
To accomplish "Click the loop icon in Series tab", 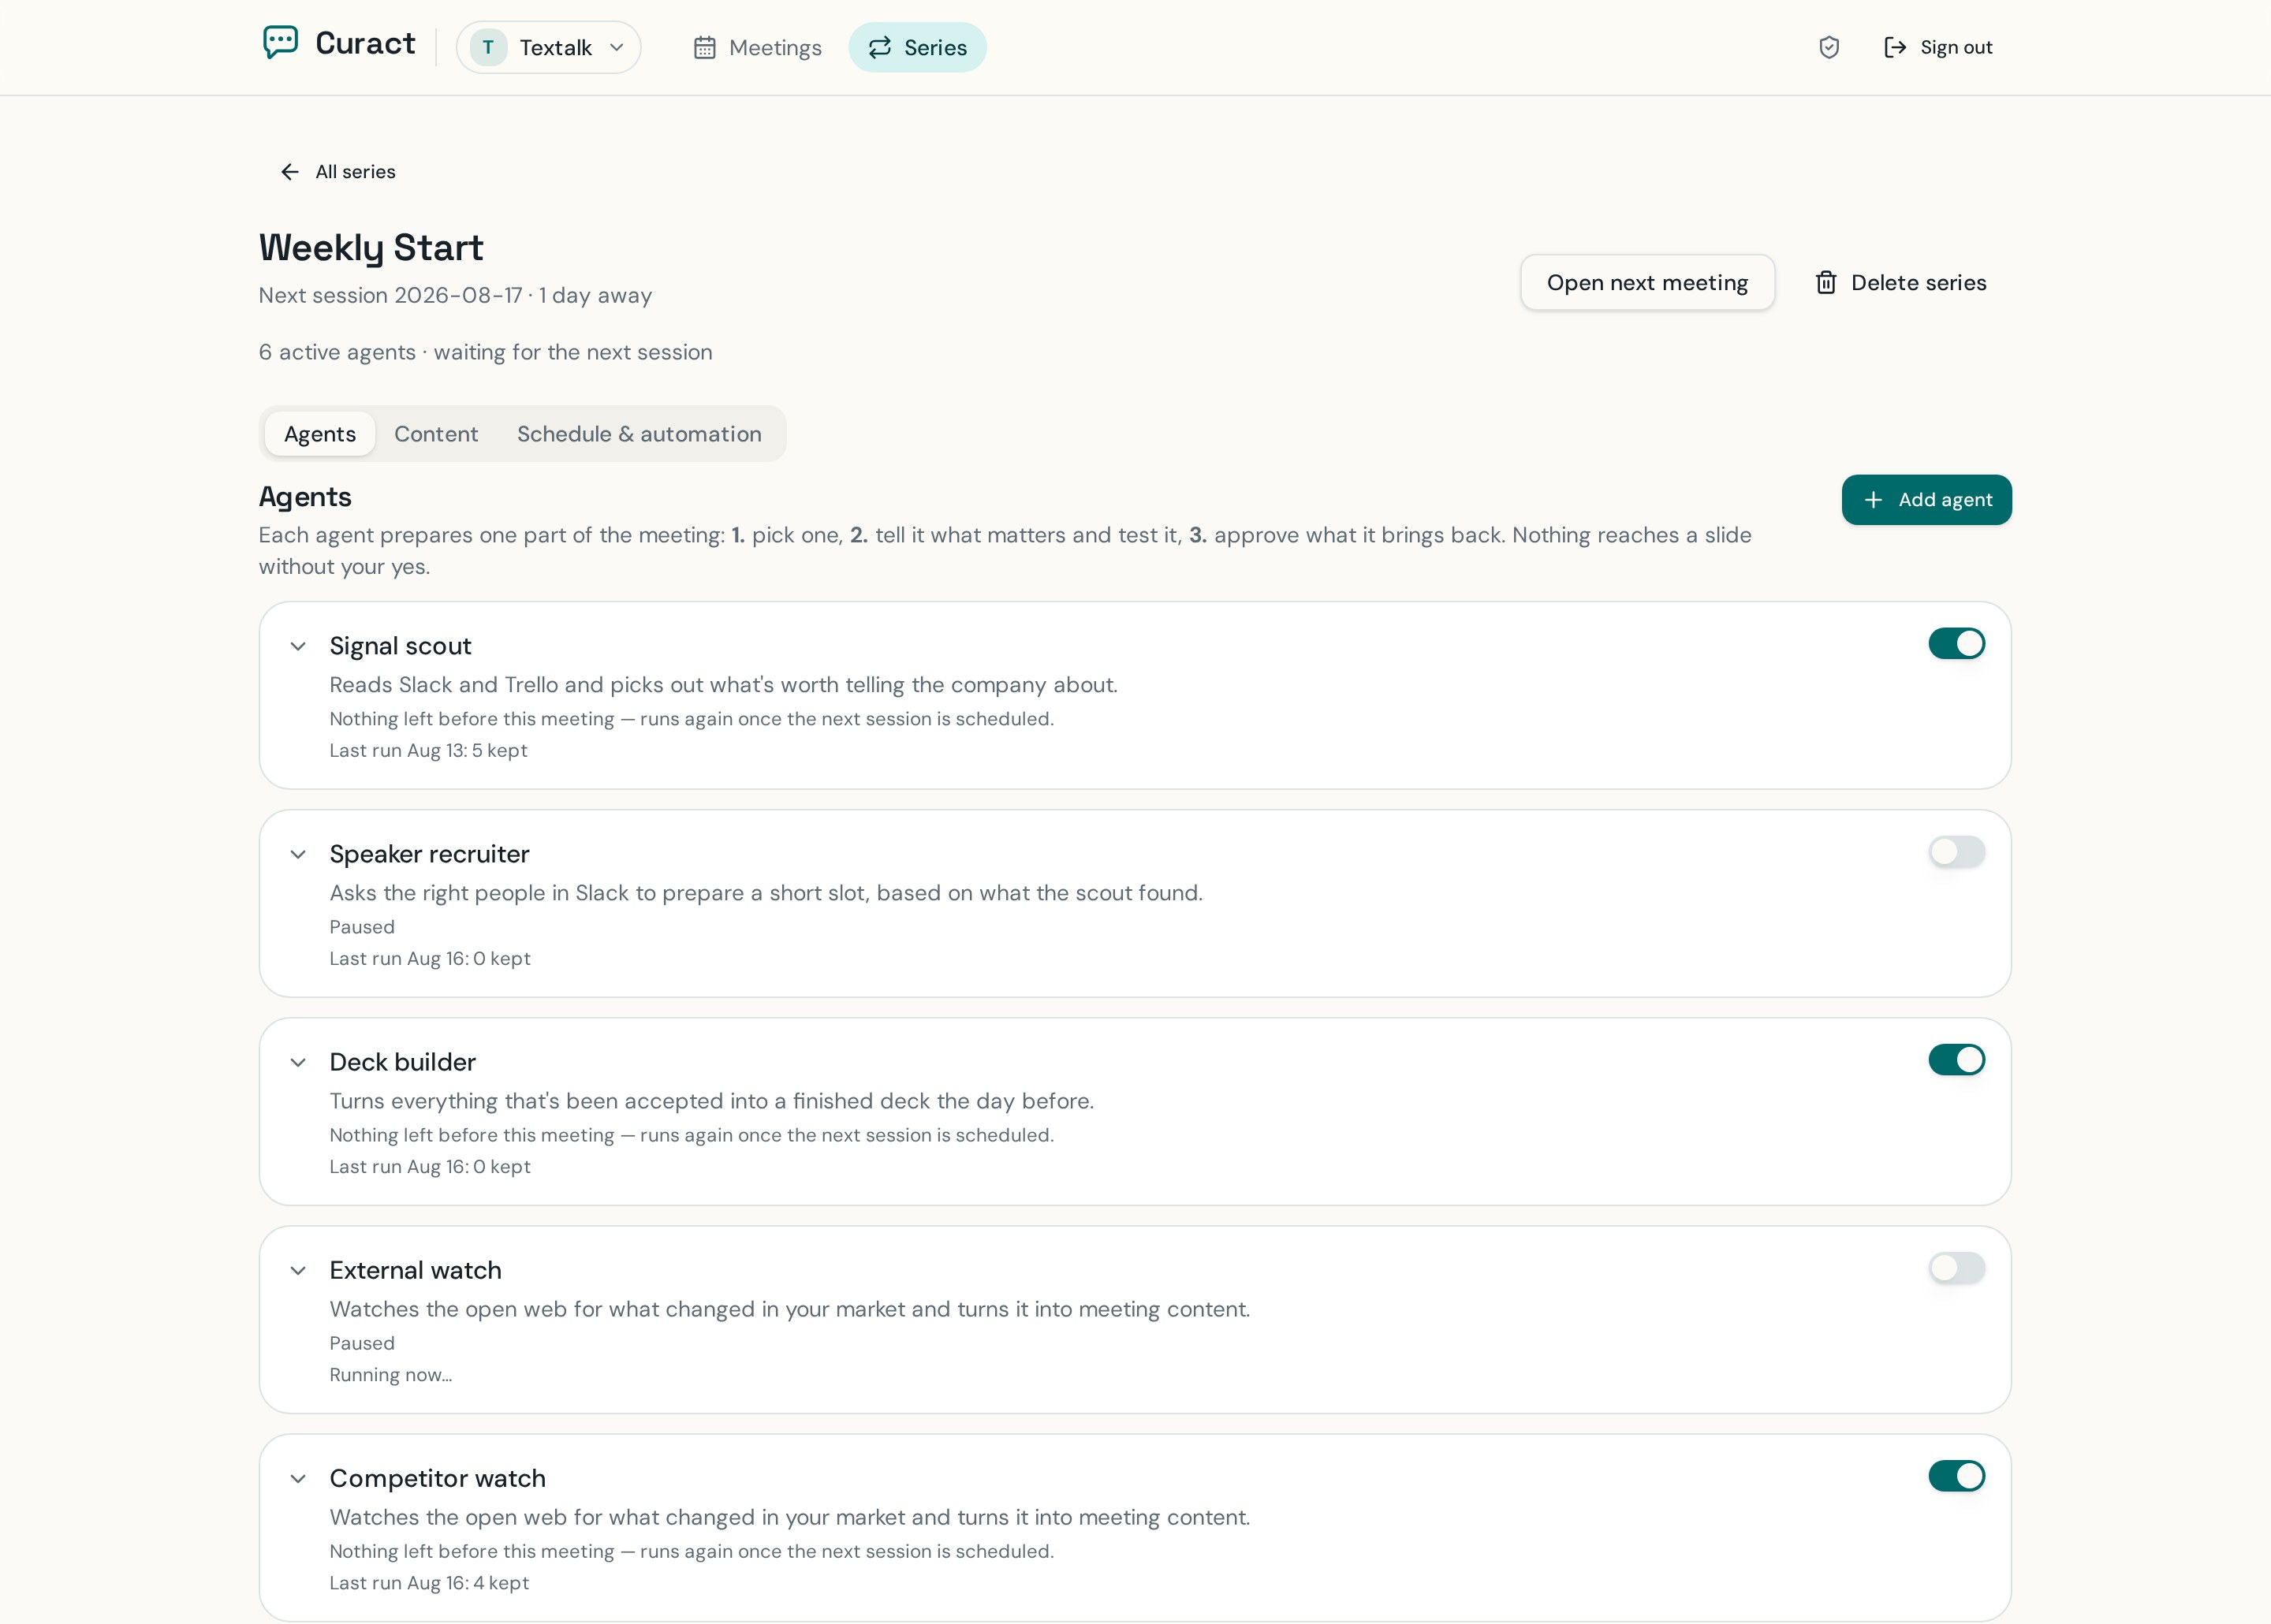I will pyautogui.click(x=880, y=47).
